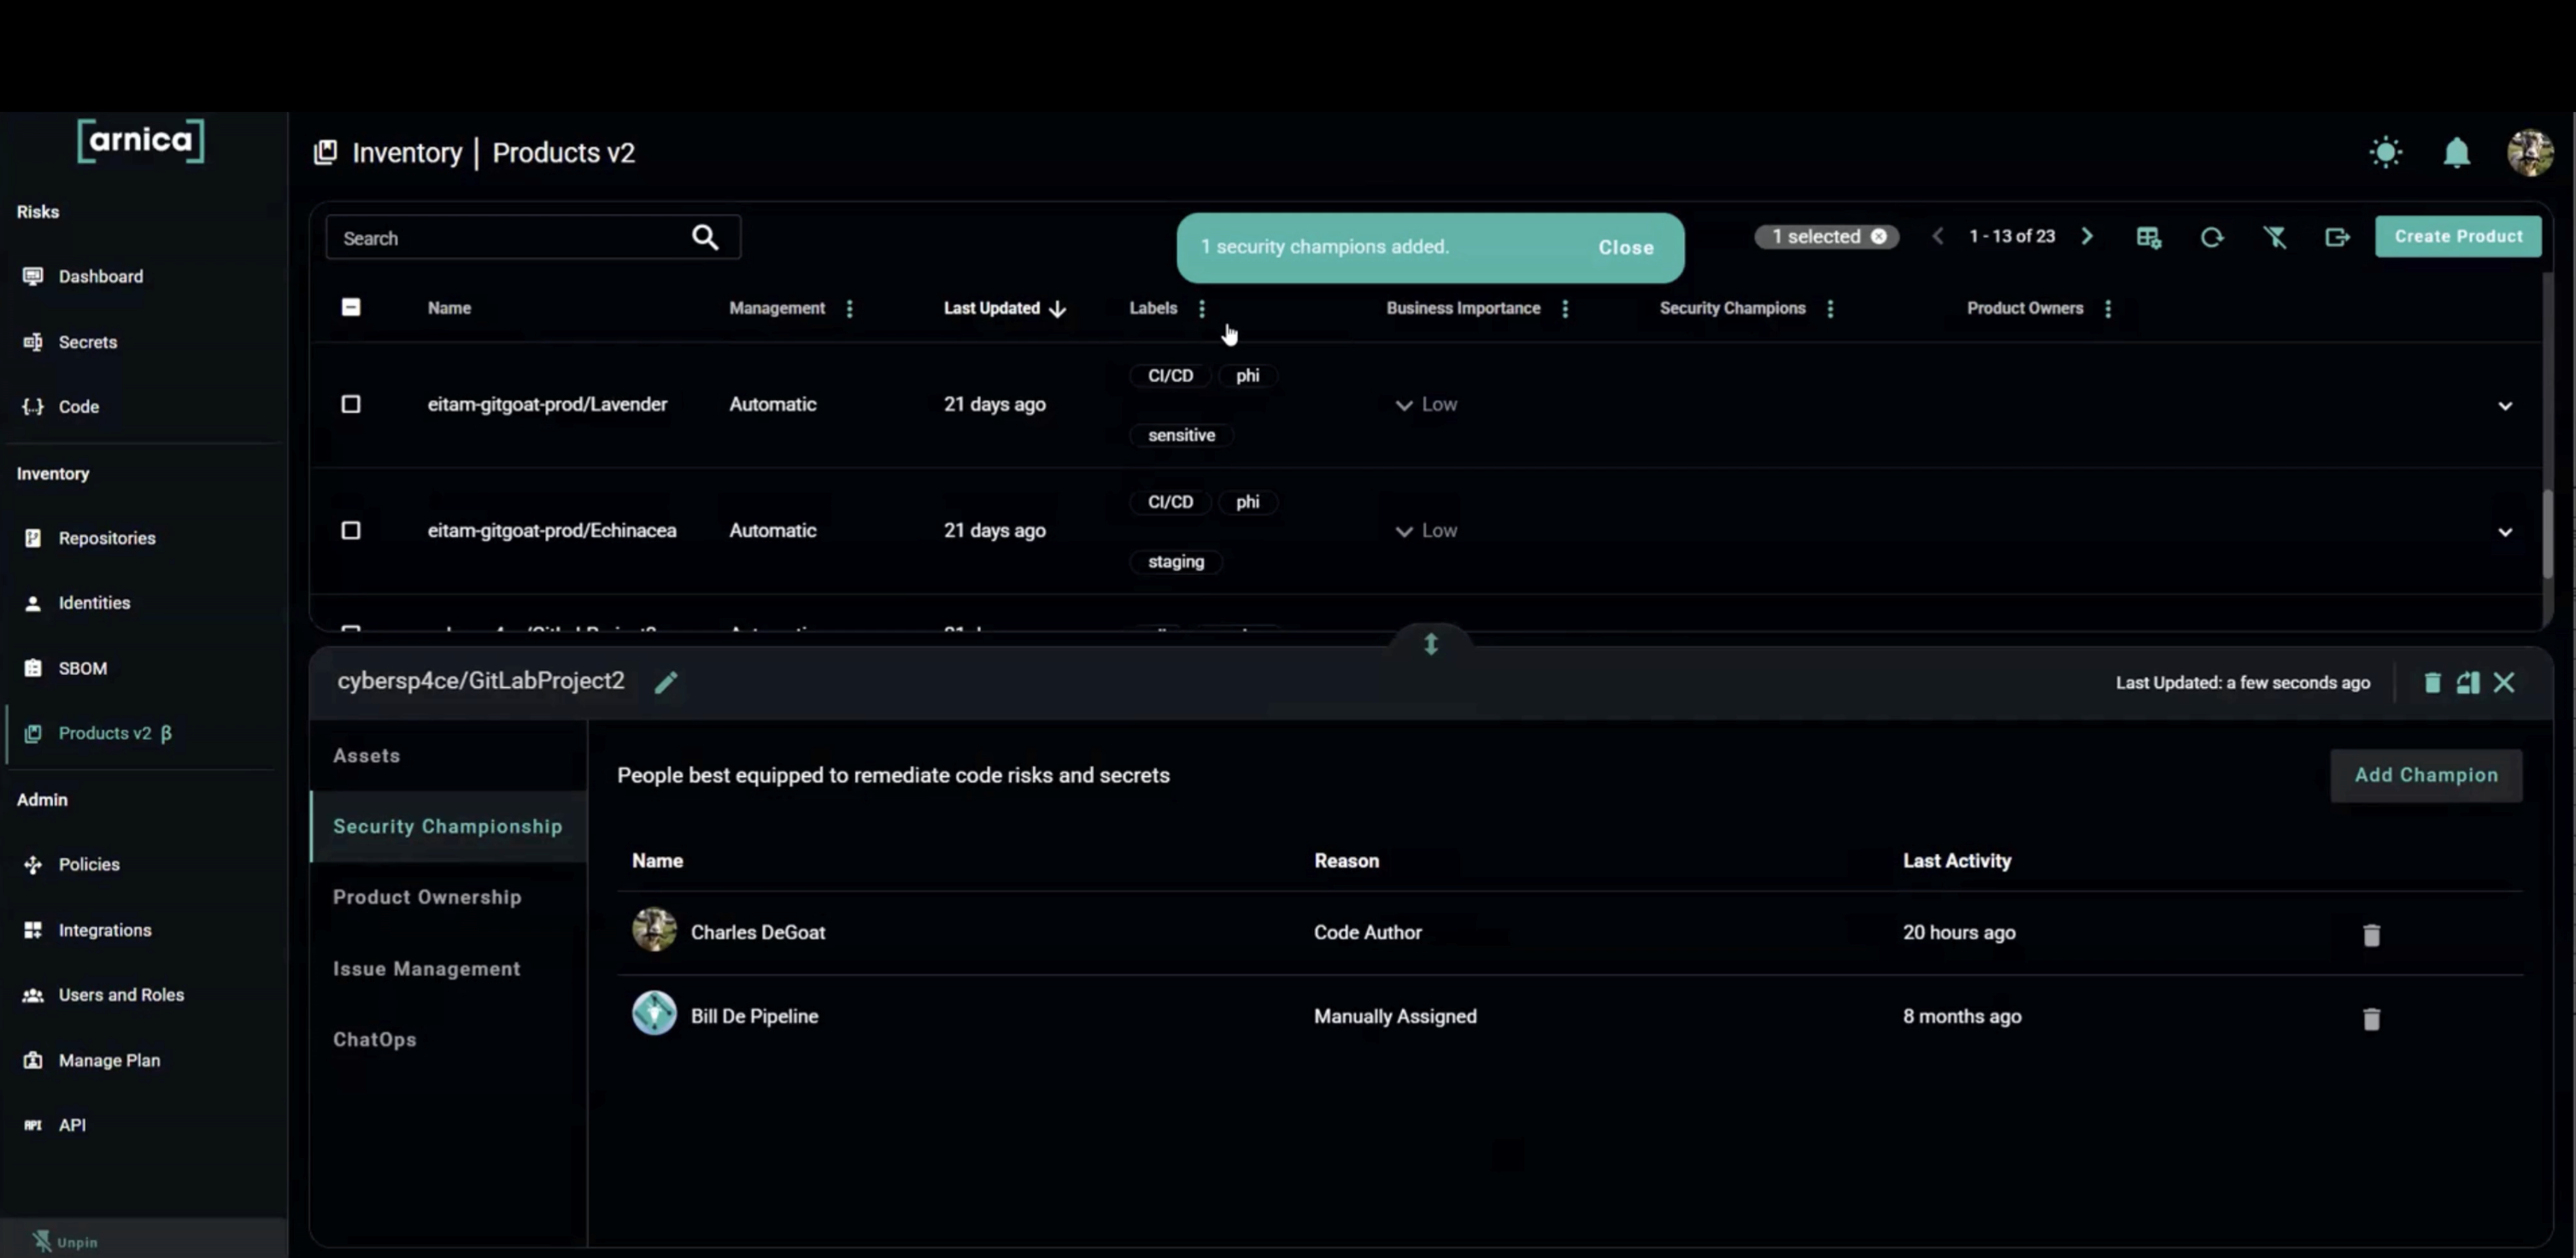Toggle light theme sun icon
The height and width of the screenshot is (1258, 2576).
pos(2385,153)
